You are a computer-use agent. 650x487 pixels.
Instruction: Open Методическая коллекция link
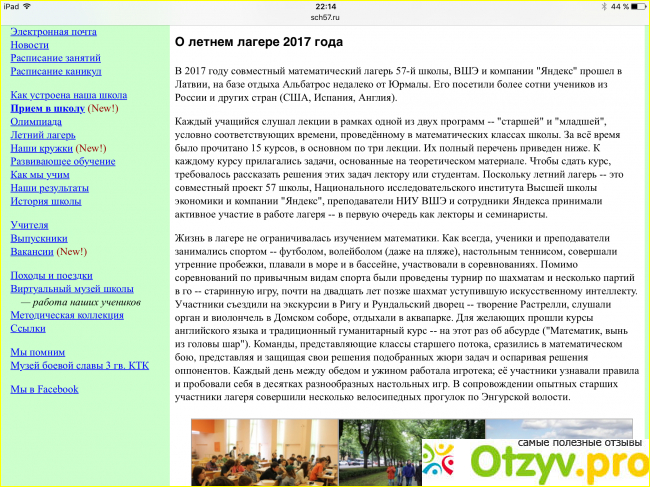tap(67, 315)
